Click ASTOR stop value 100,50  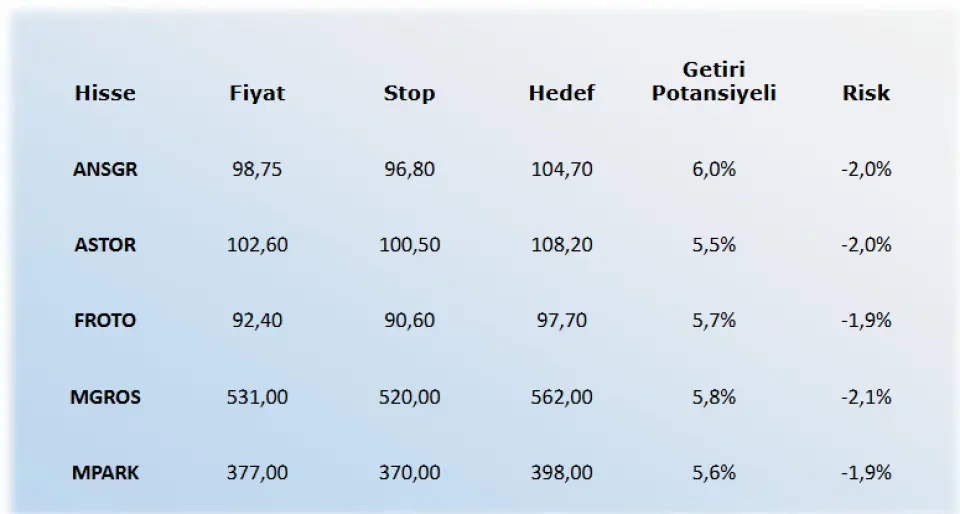(409, 245)
